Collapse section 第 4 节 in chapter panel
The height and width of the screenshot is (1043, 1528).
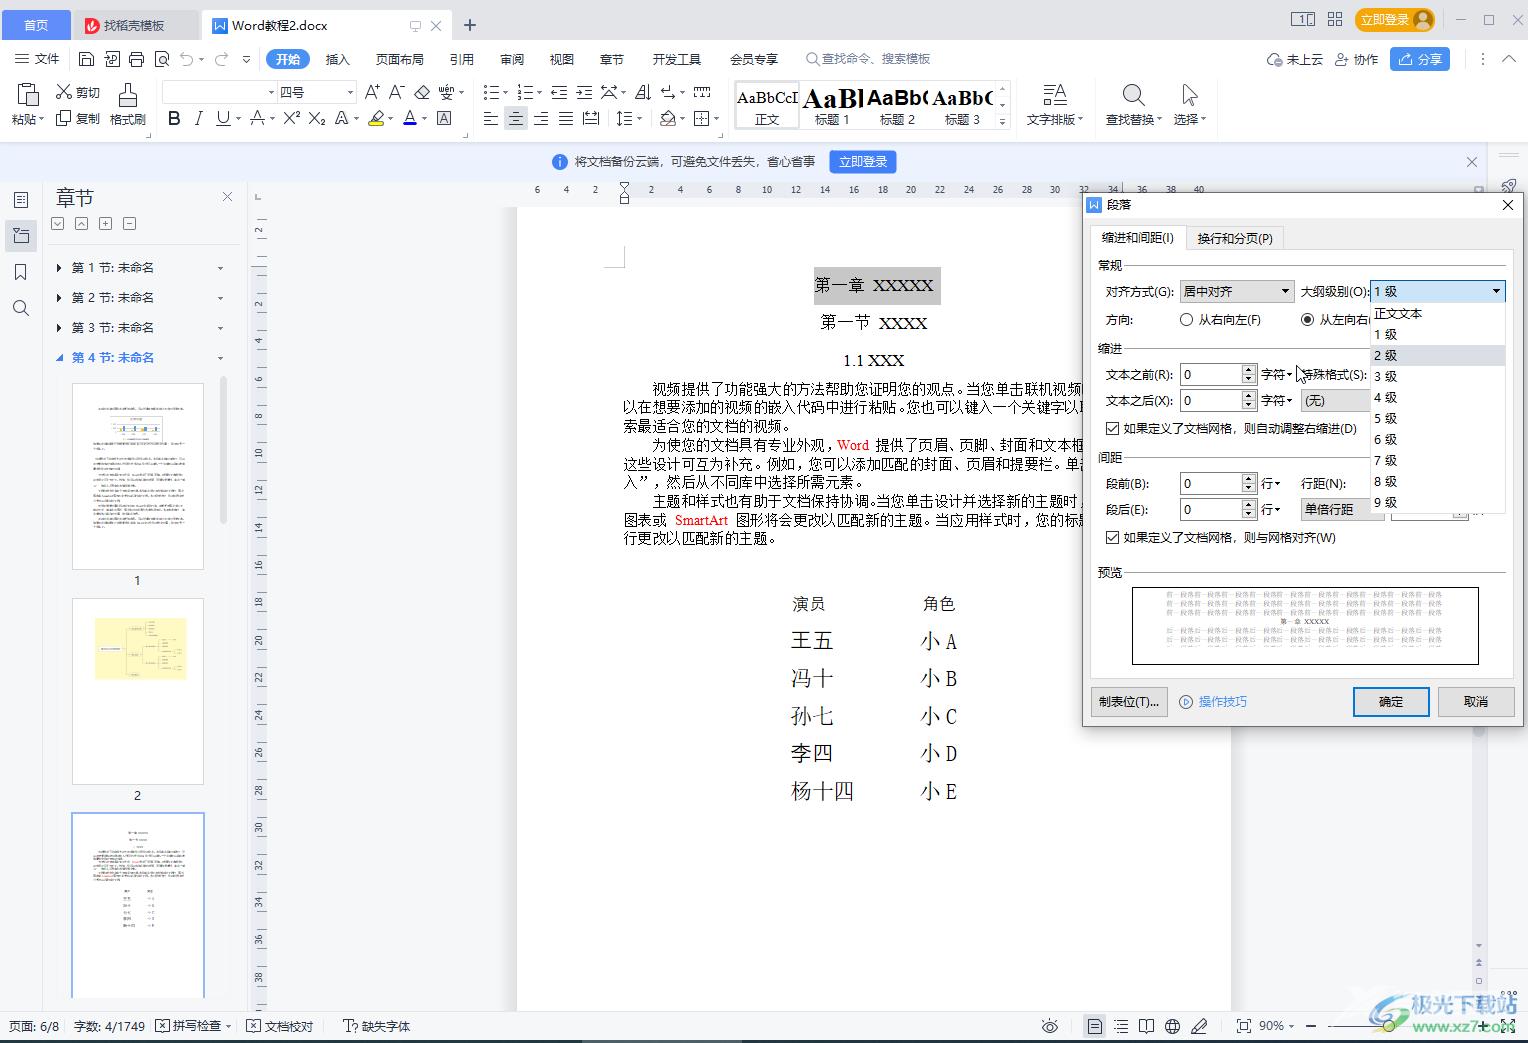click(59, 357)
